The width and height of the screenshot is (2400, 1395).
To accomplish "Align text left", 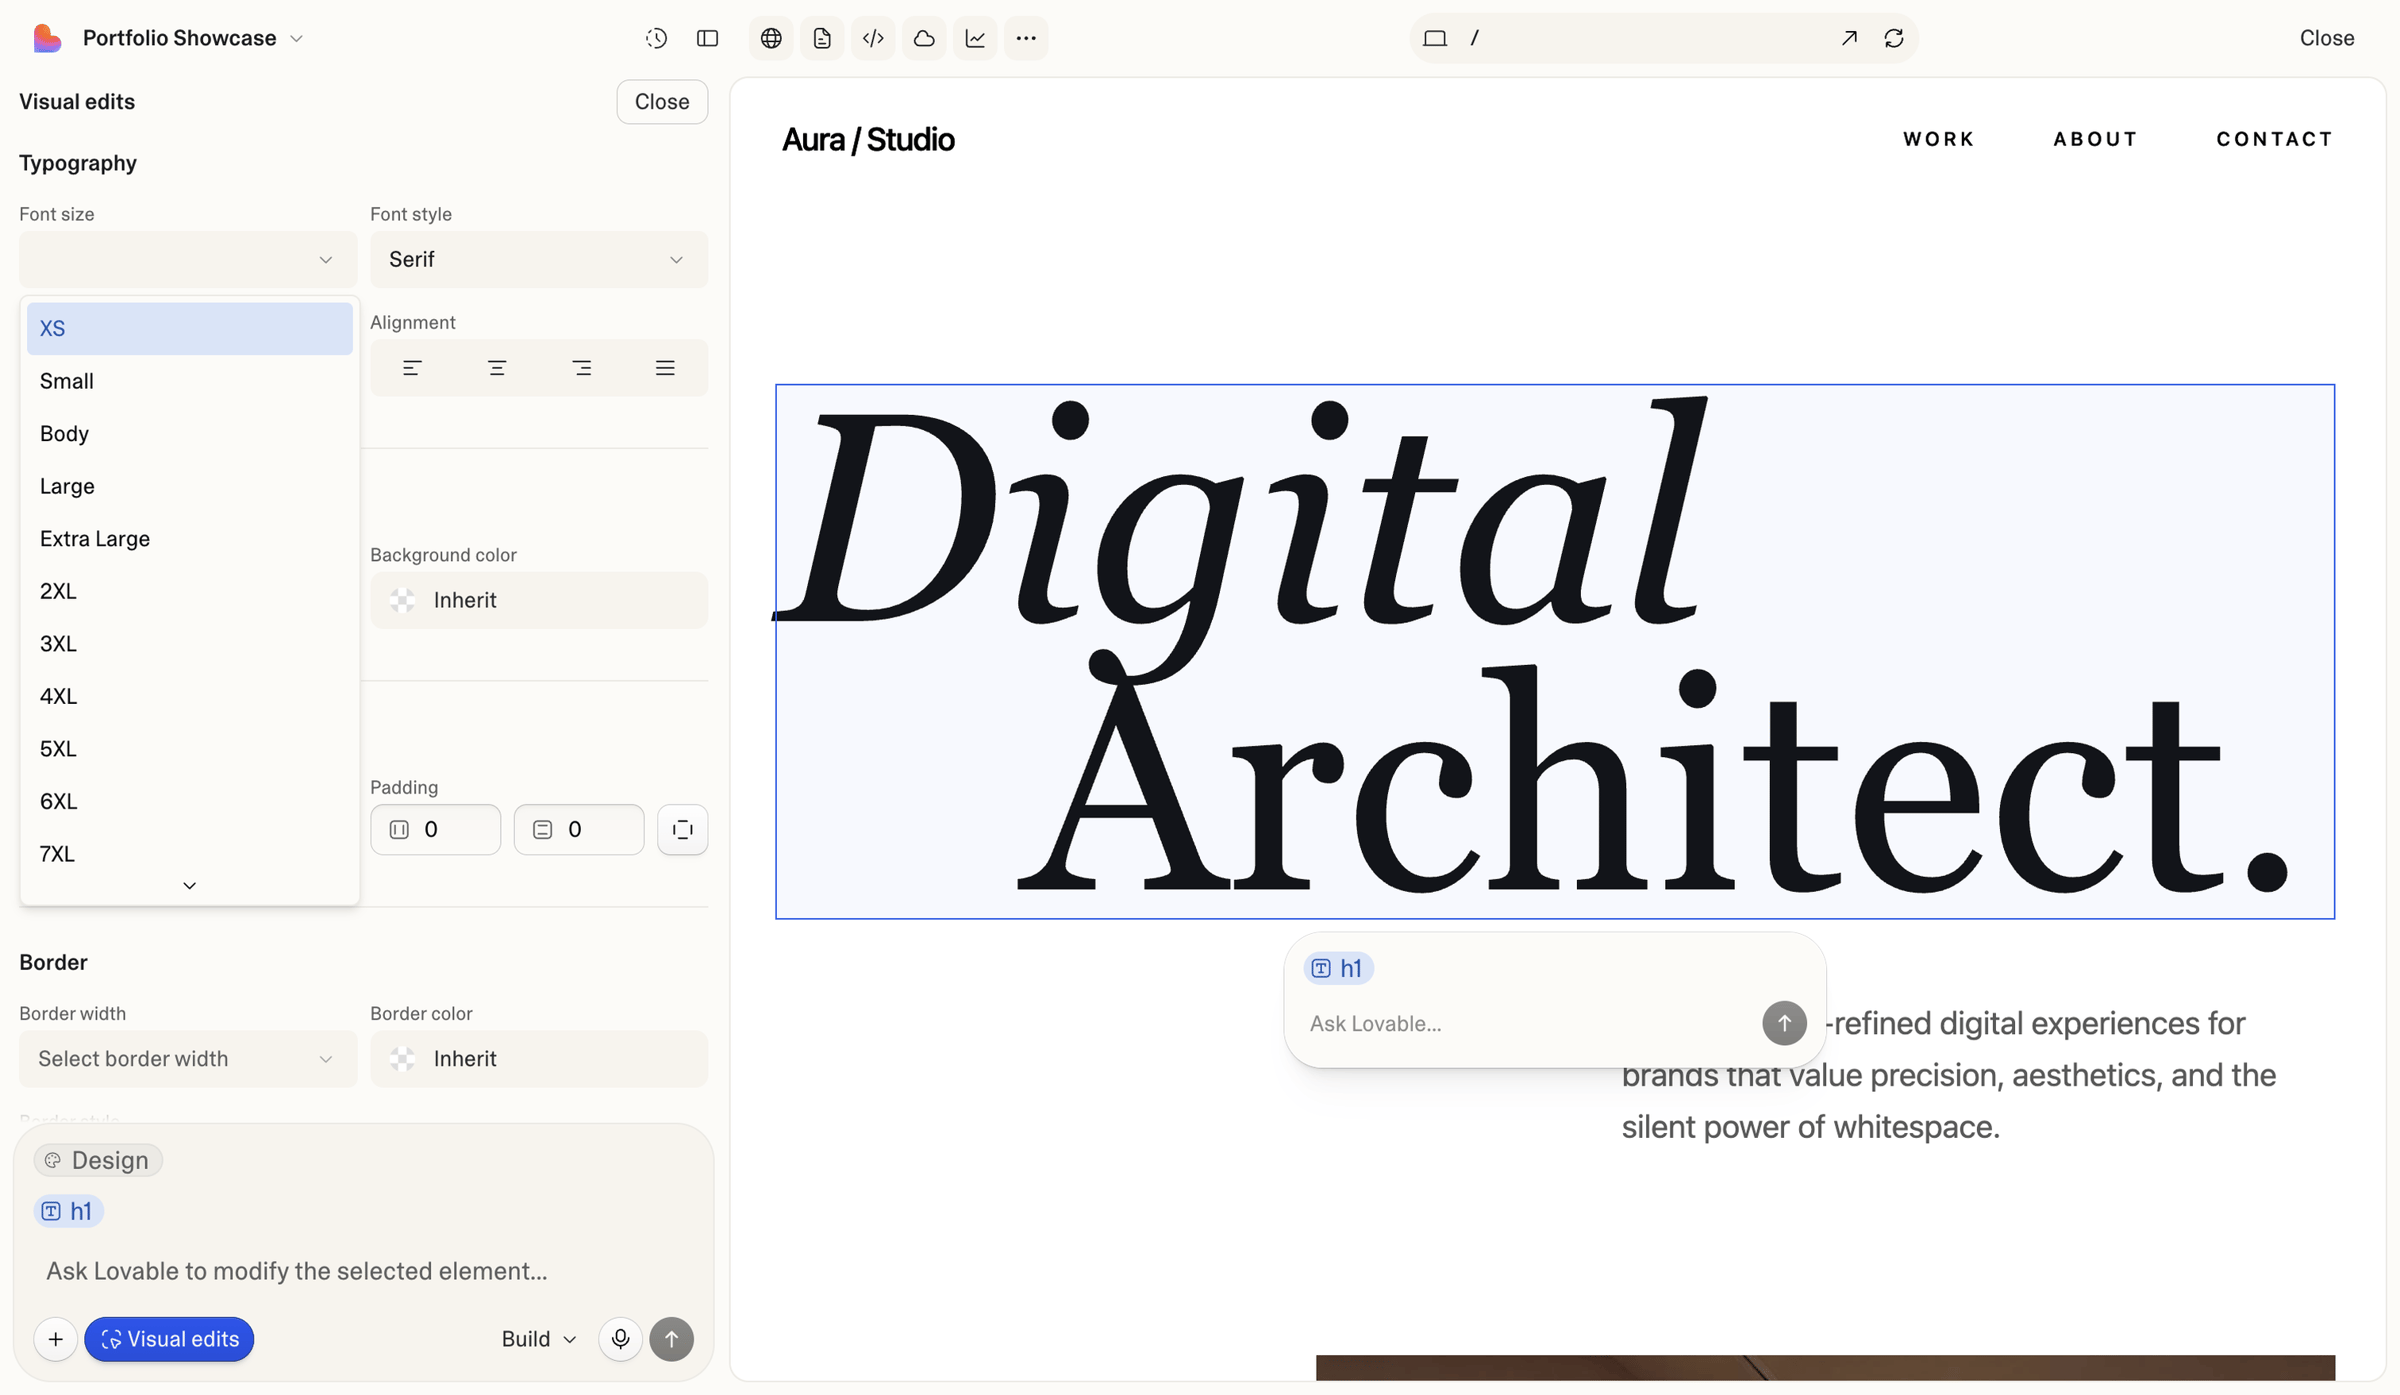I will point(412,368).
